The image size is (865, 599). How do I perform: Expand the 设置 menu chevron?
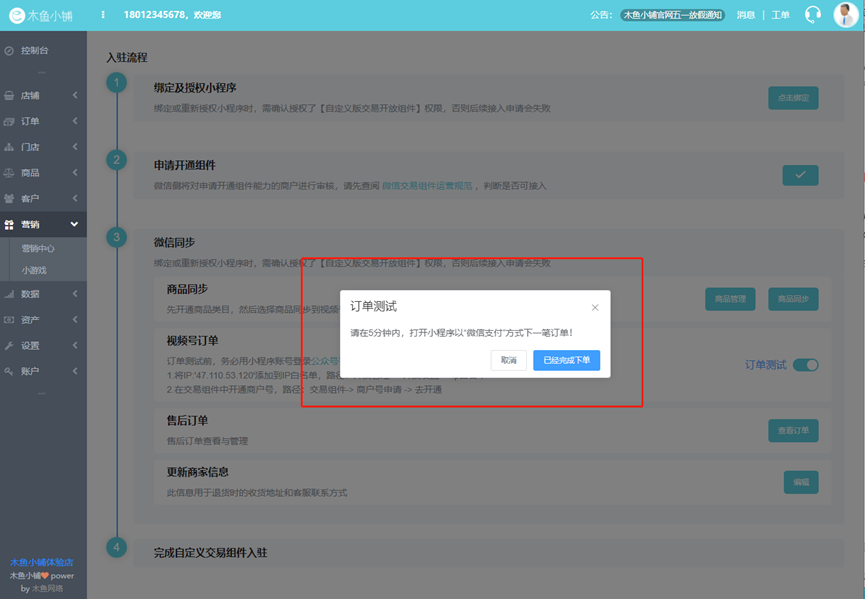74,346
